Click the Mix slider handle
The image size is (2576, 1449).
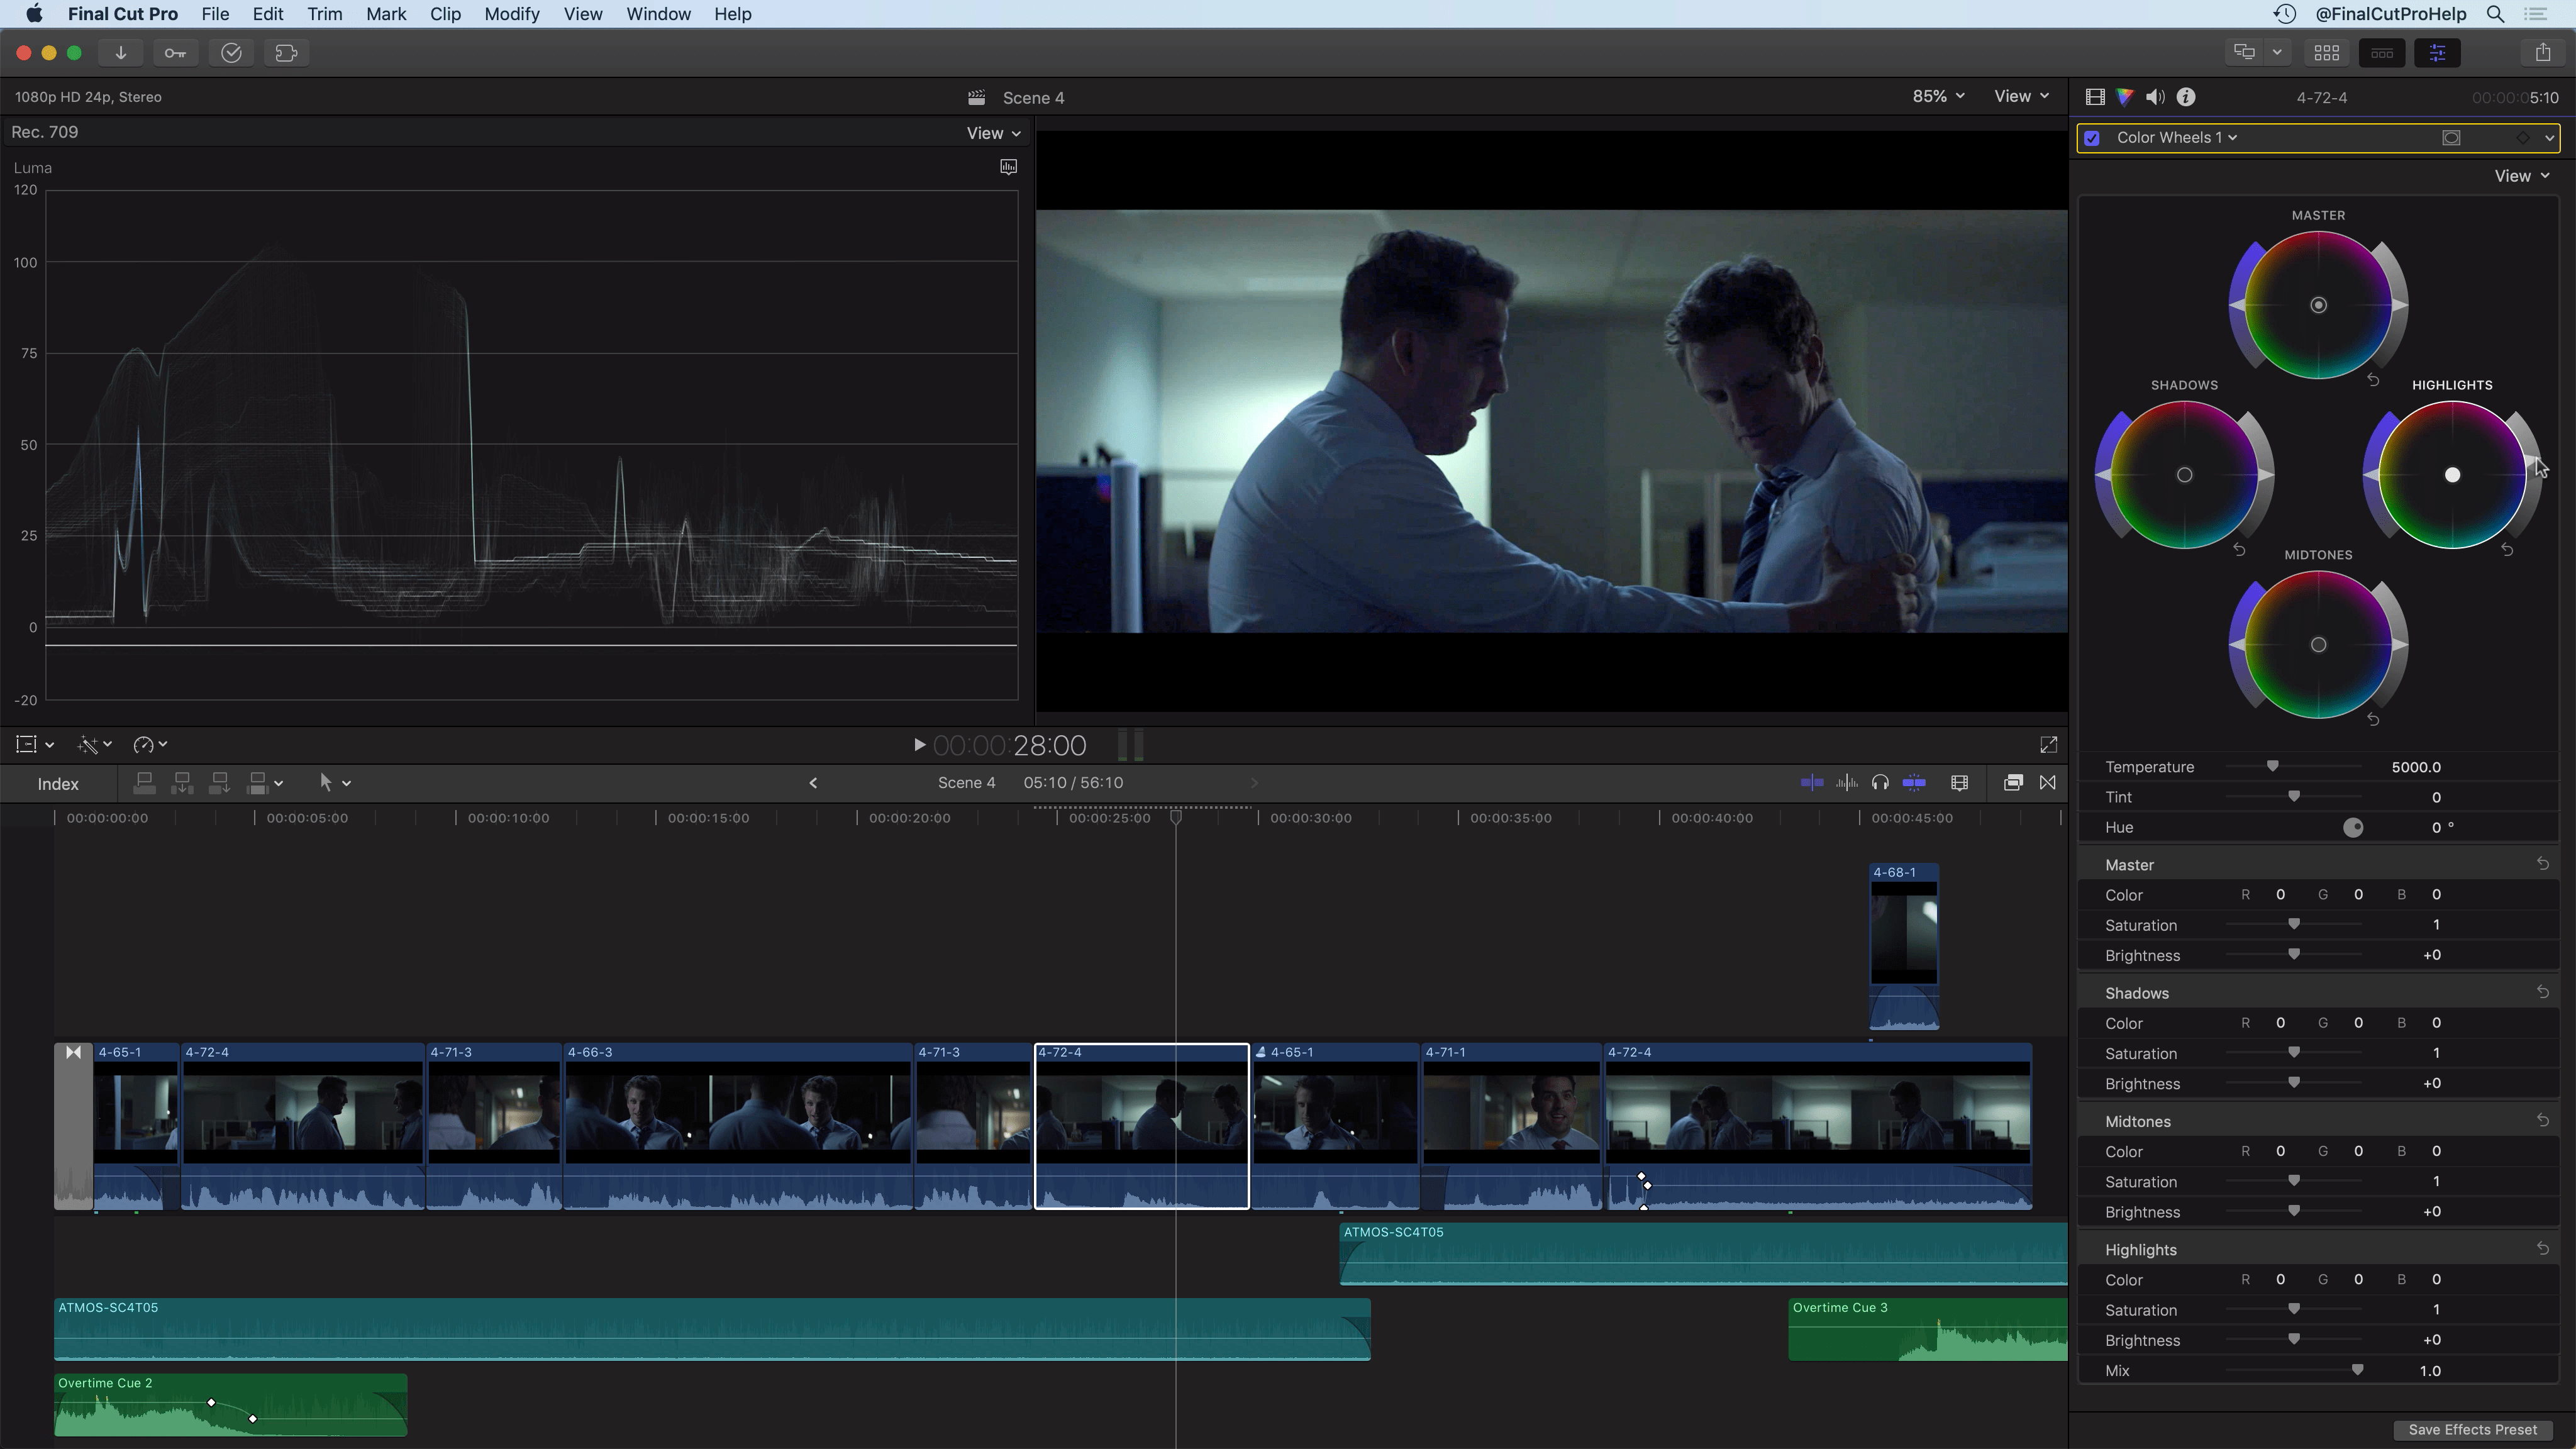click(2357, 1369)
